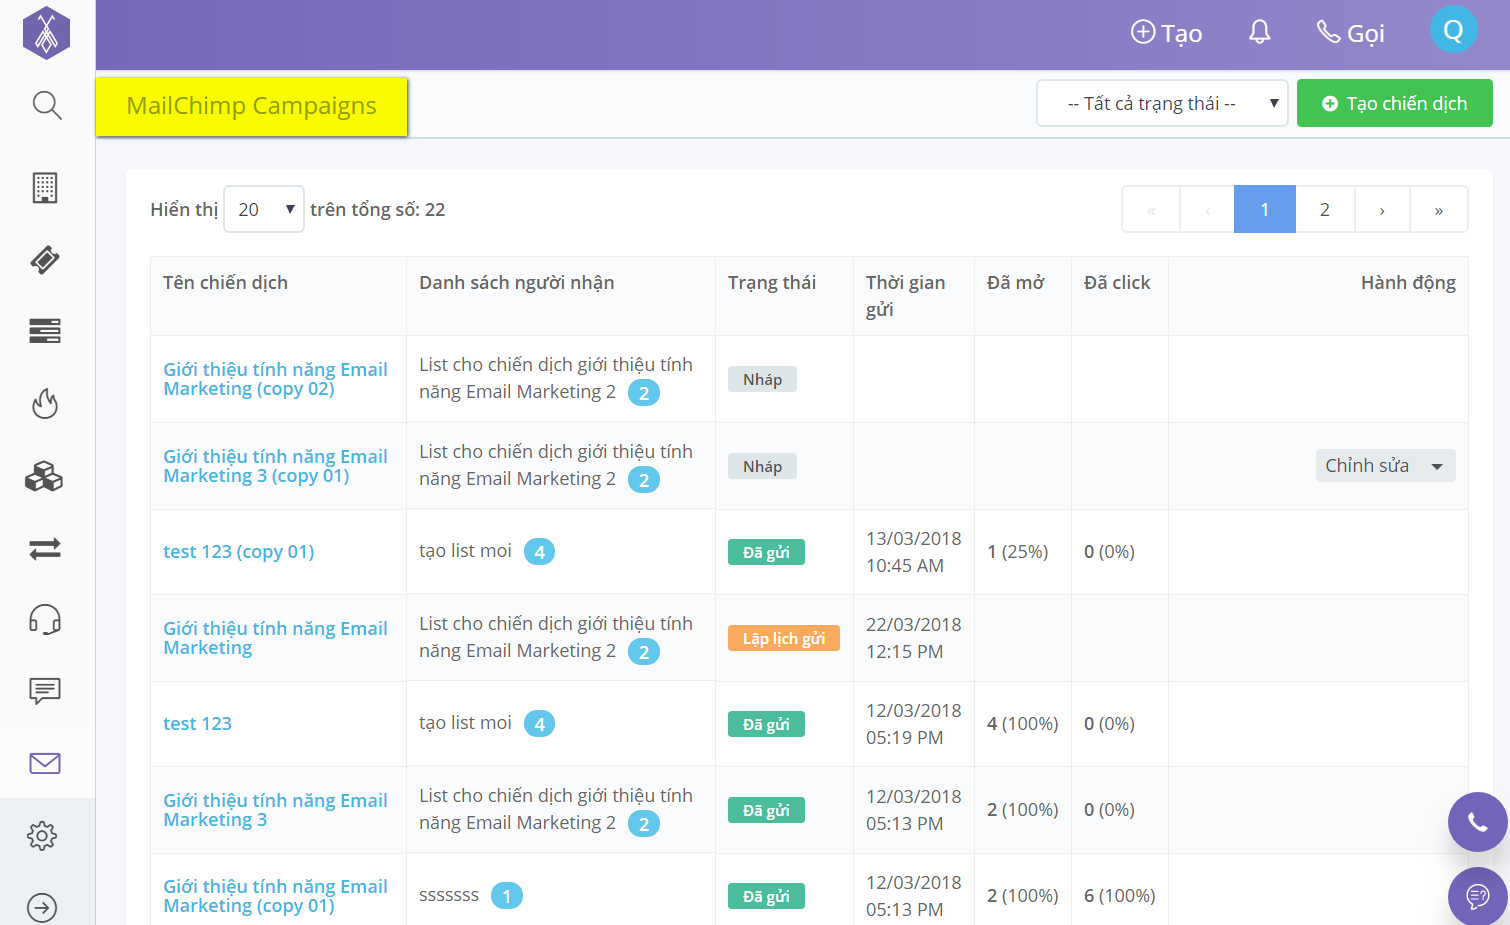Screen dimensions: 1510x925
Task: Click the 1 (25%) opened value
Action: 1018,552
